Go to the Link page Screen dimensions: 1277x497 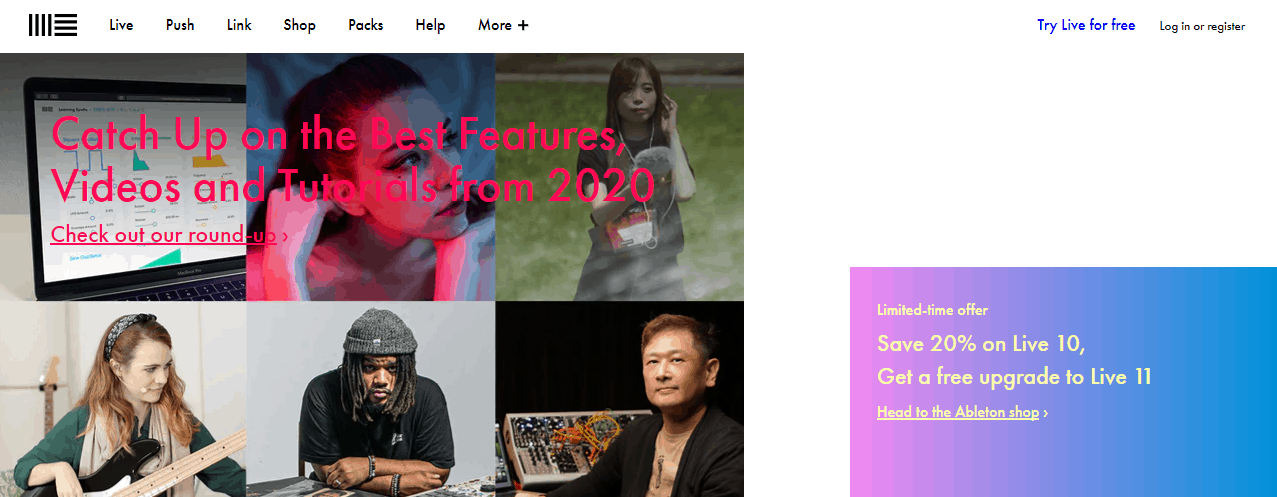pyautogui.click(x=239, y=25)
